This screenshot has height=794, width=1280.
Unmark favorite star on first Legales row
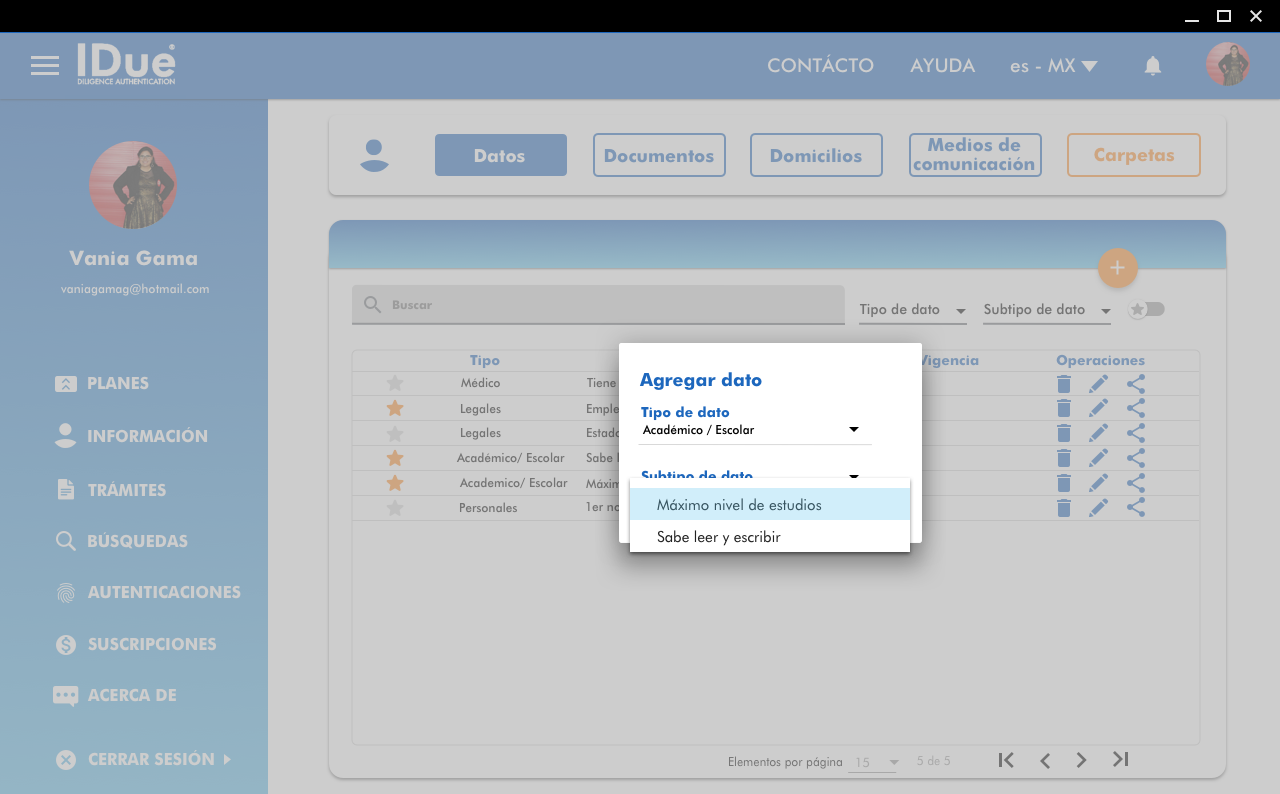tap(395, 408)
